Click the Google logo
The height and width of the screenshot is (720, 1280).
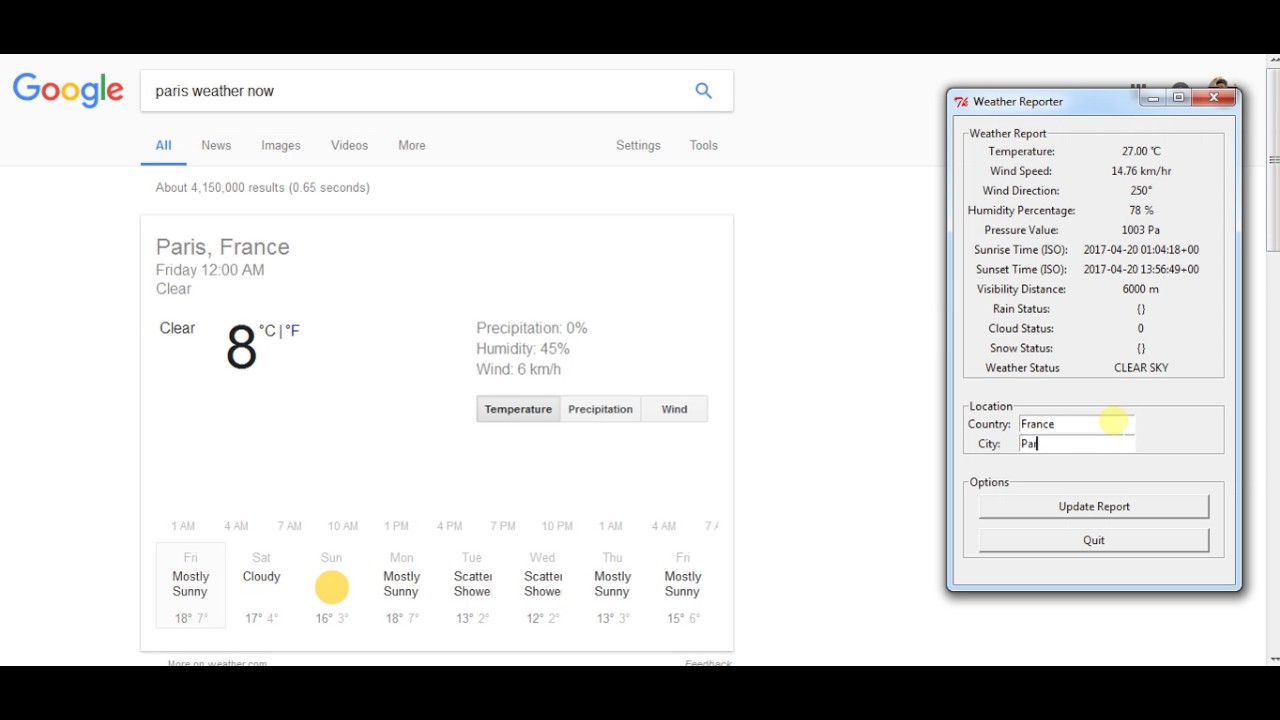pos(68,90)
